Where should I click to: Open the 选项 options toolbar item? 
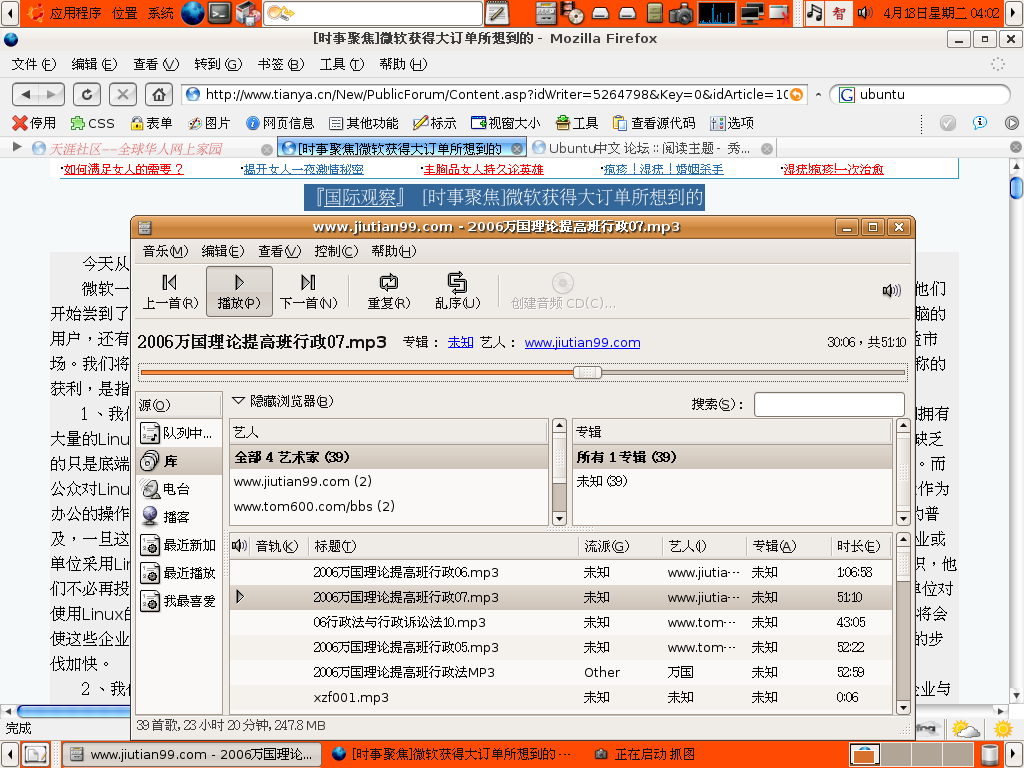tap(732, 123)
